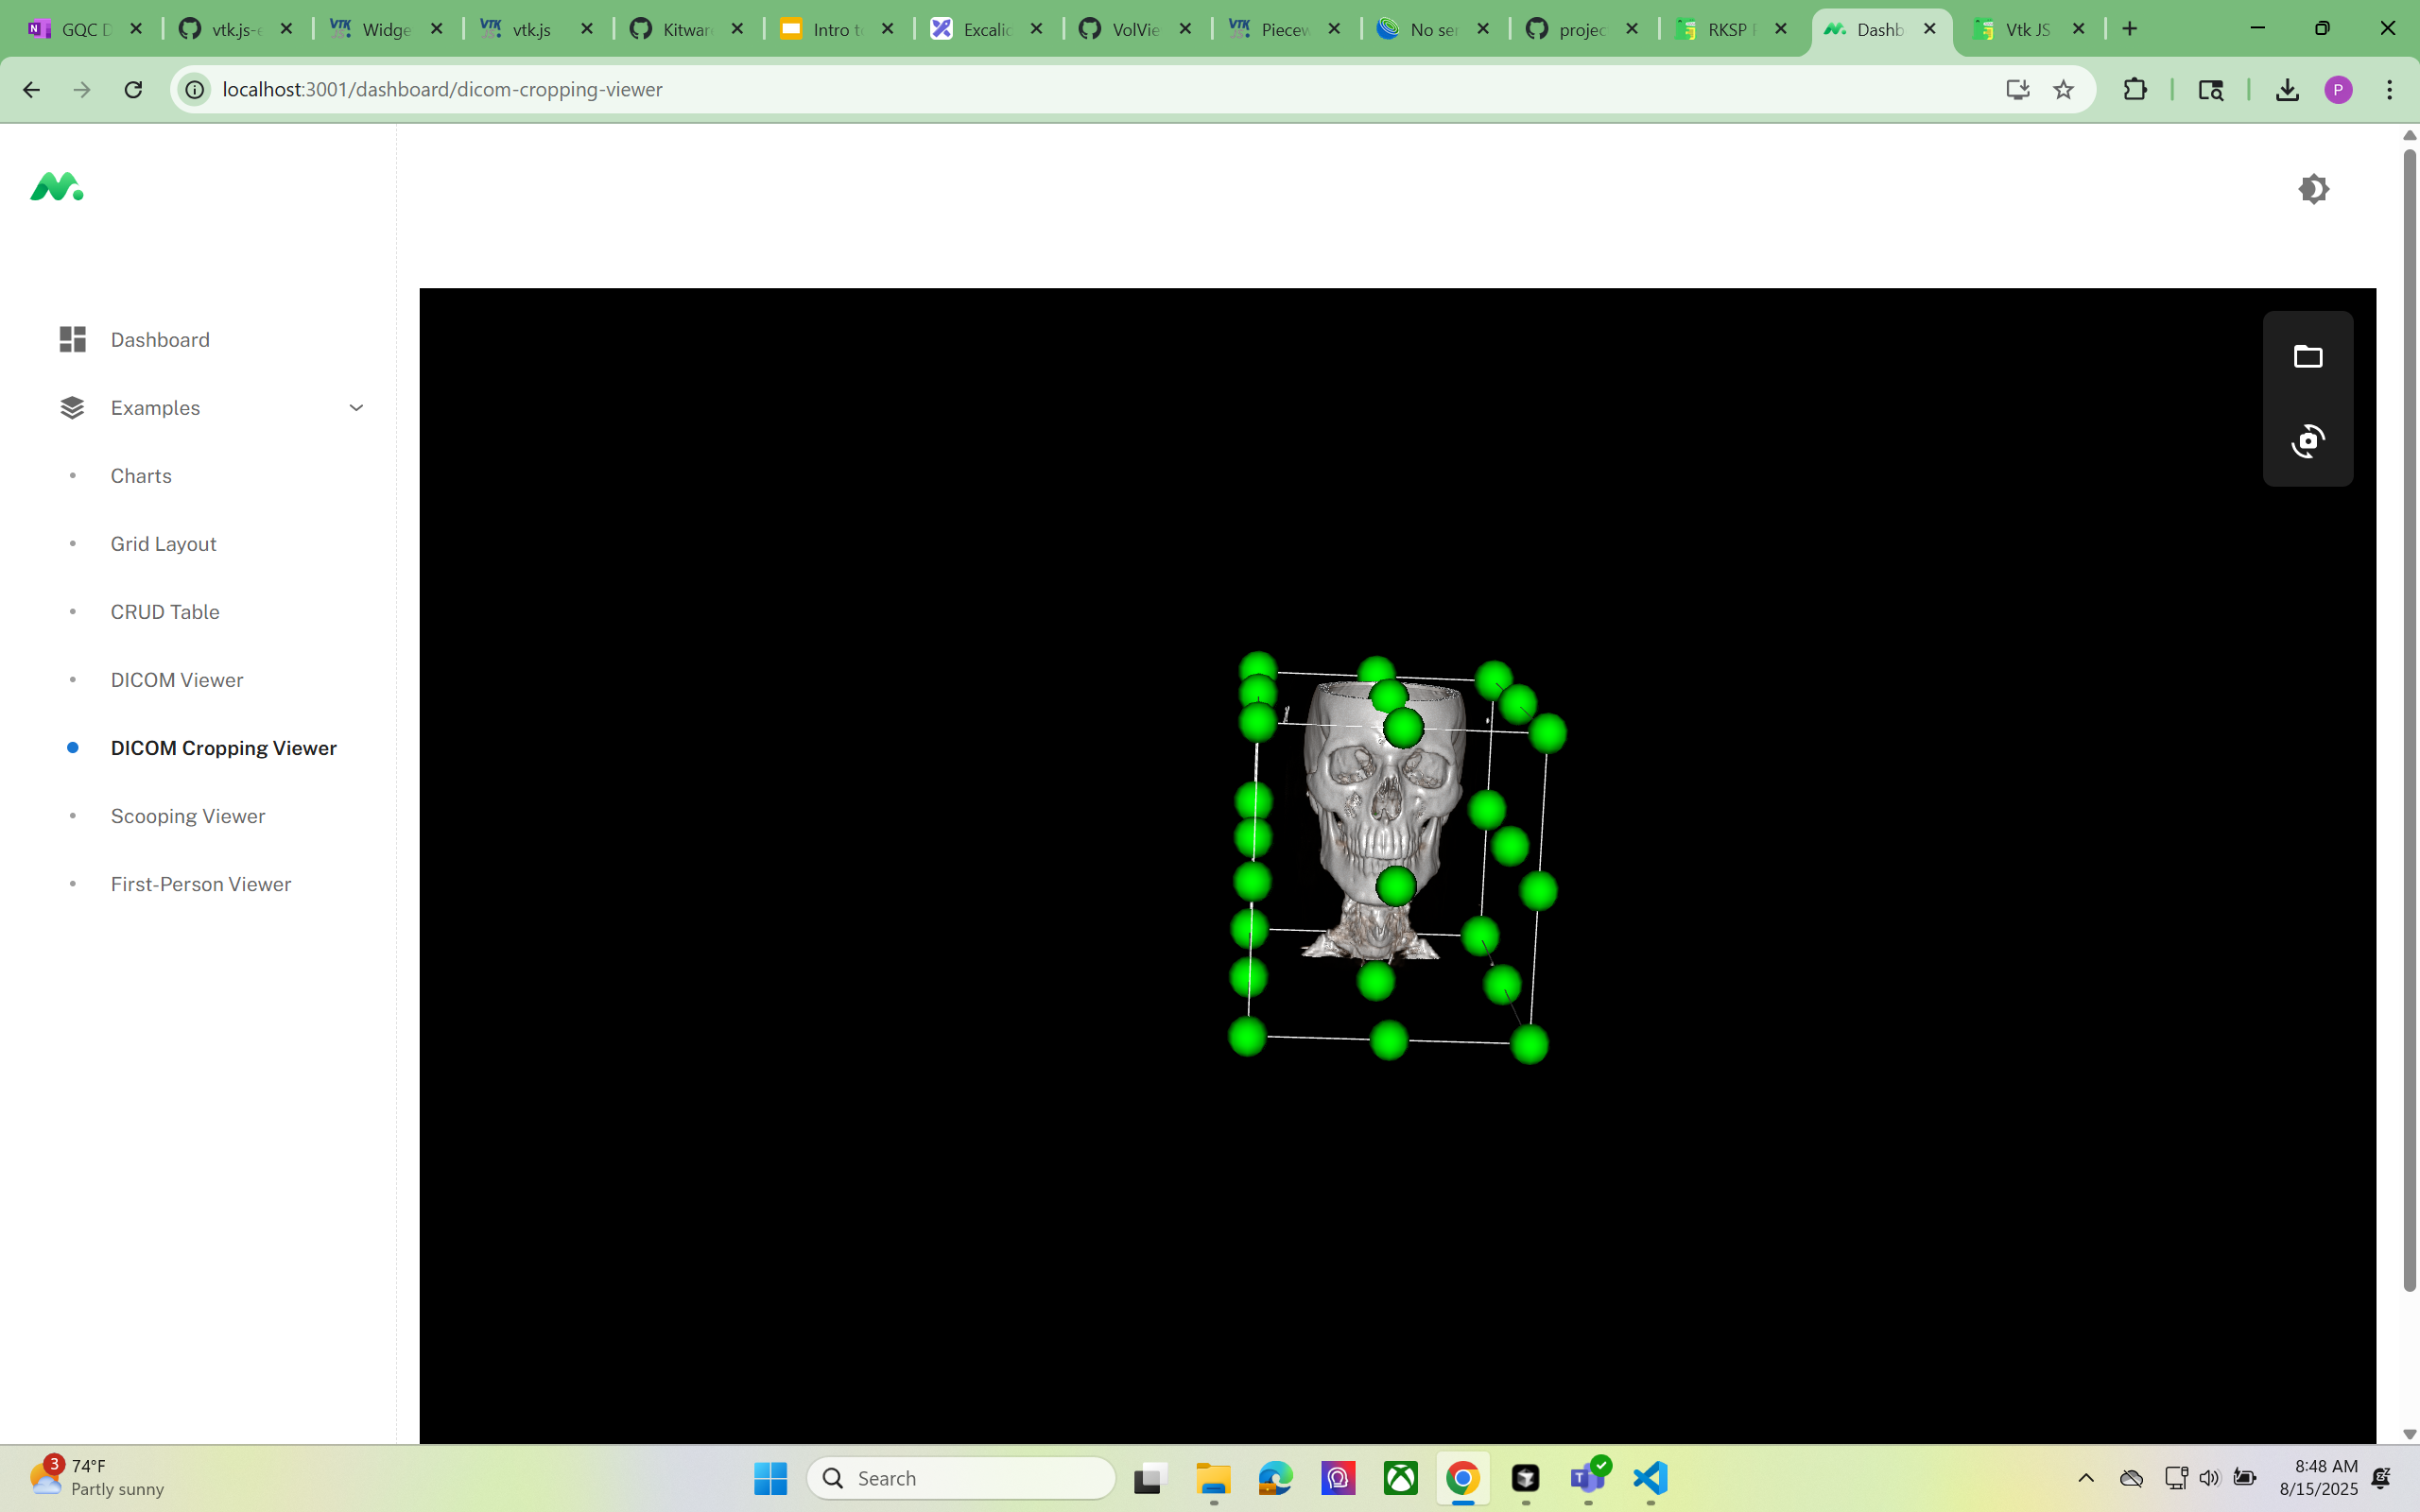
Task: Click the install app icon in address bar
Action: pyautogui.click(x=2017, y=90)
